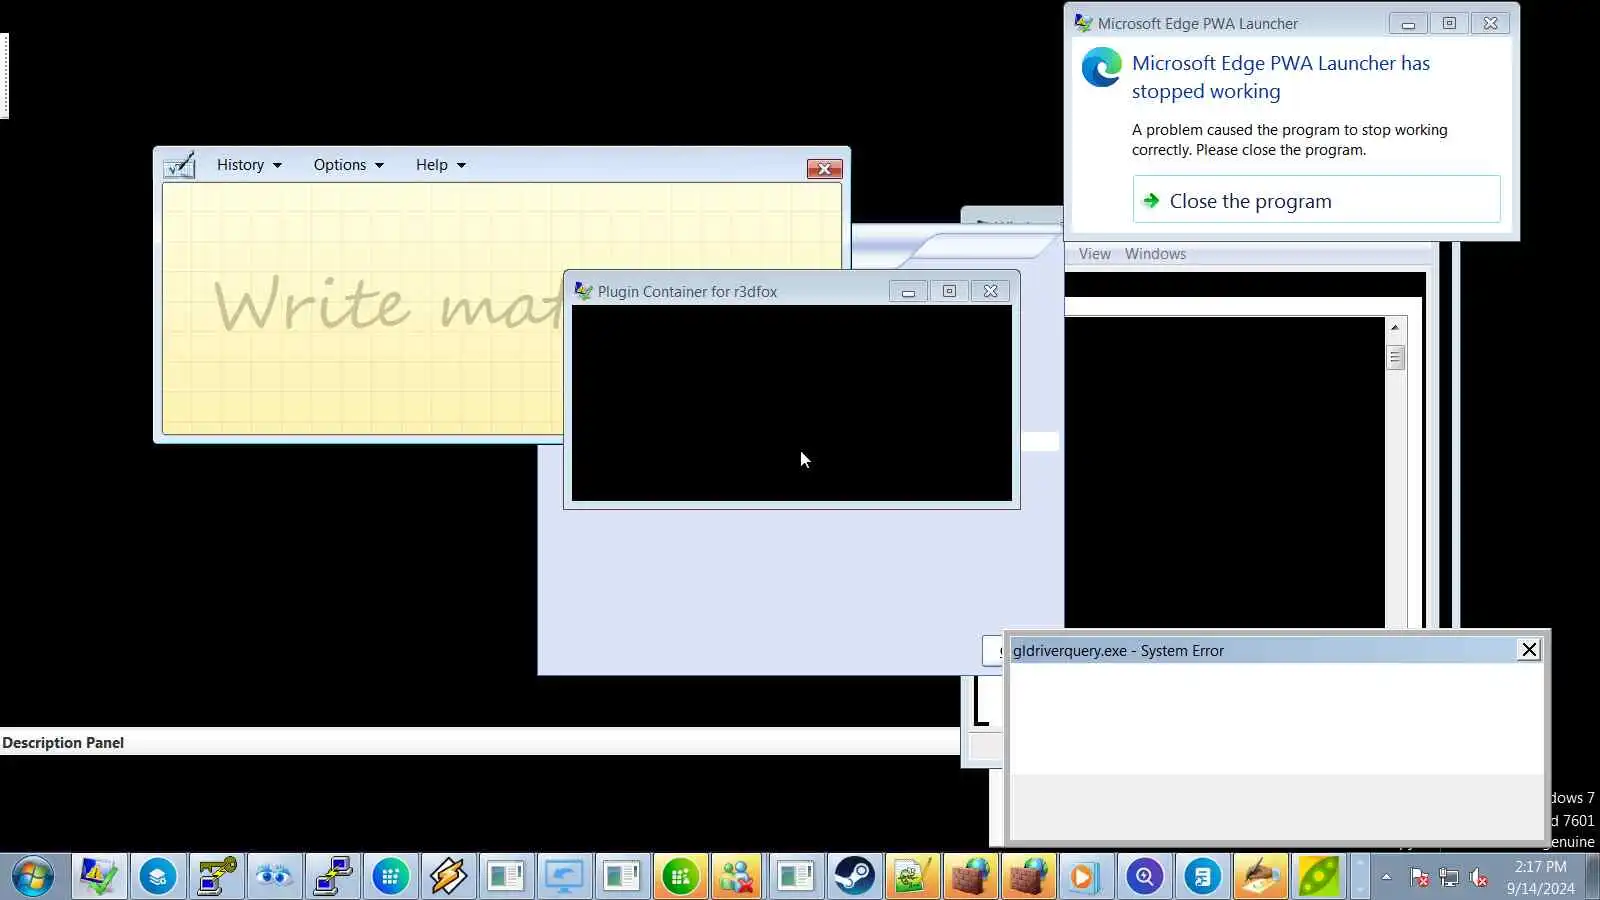Open the blue monitor icon on the taskbar

click(564, 877)
